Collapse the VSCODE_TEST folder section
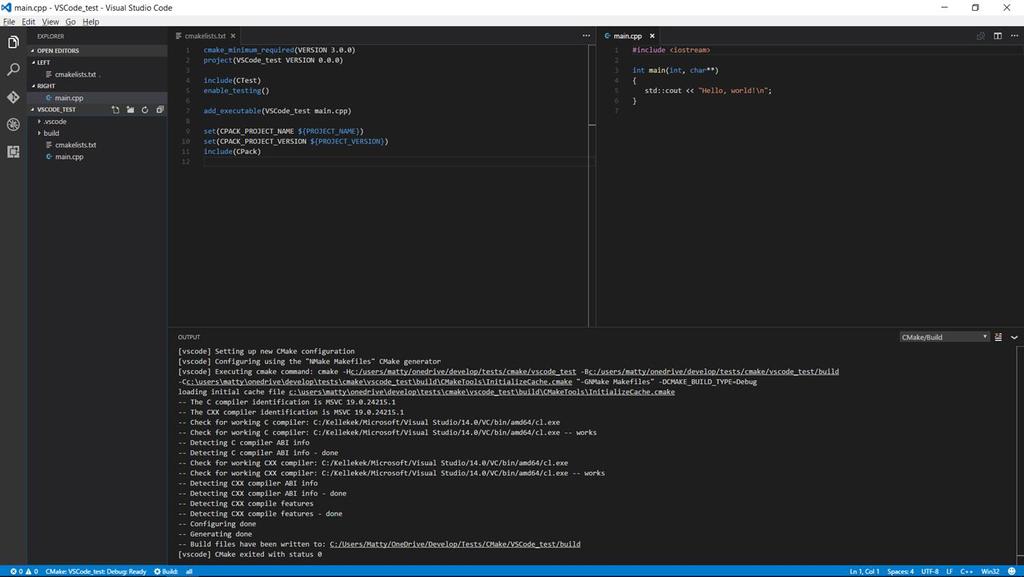Viewport: 1024px width, 577px height. [x=56, y=110]
